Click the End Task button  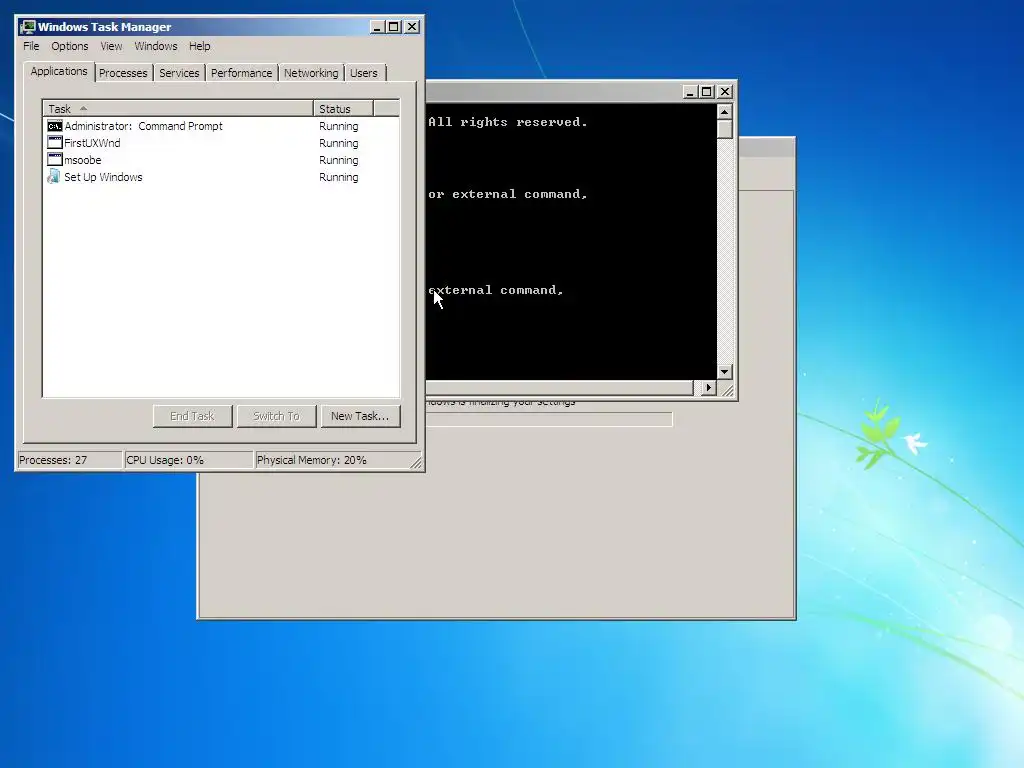pos(193,416)
